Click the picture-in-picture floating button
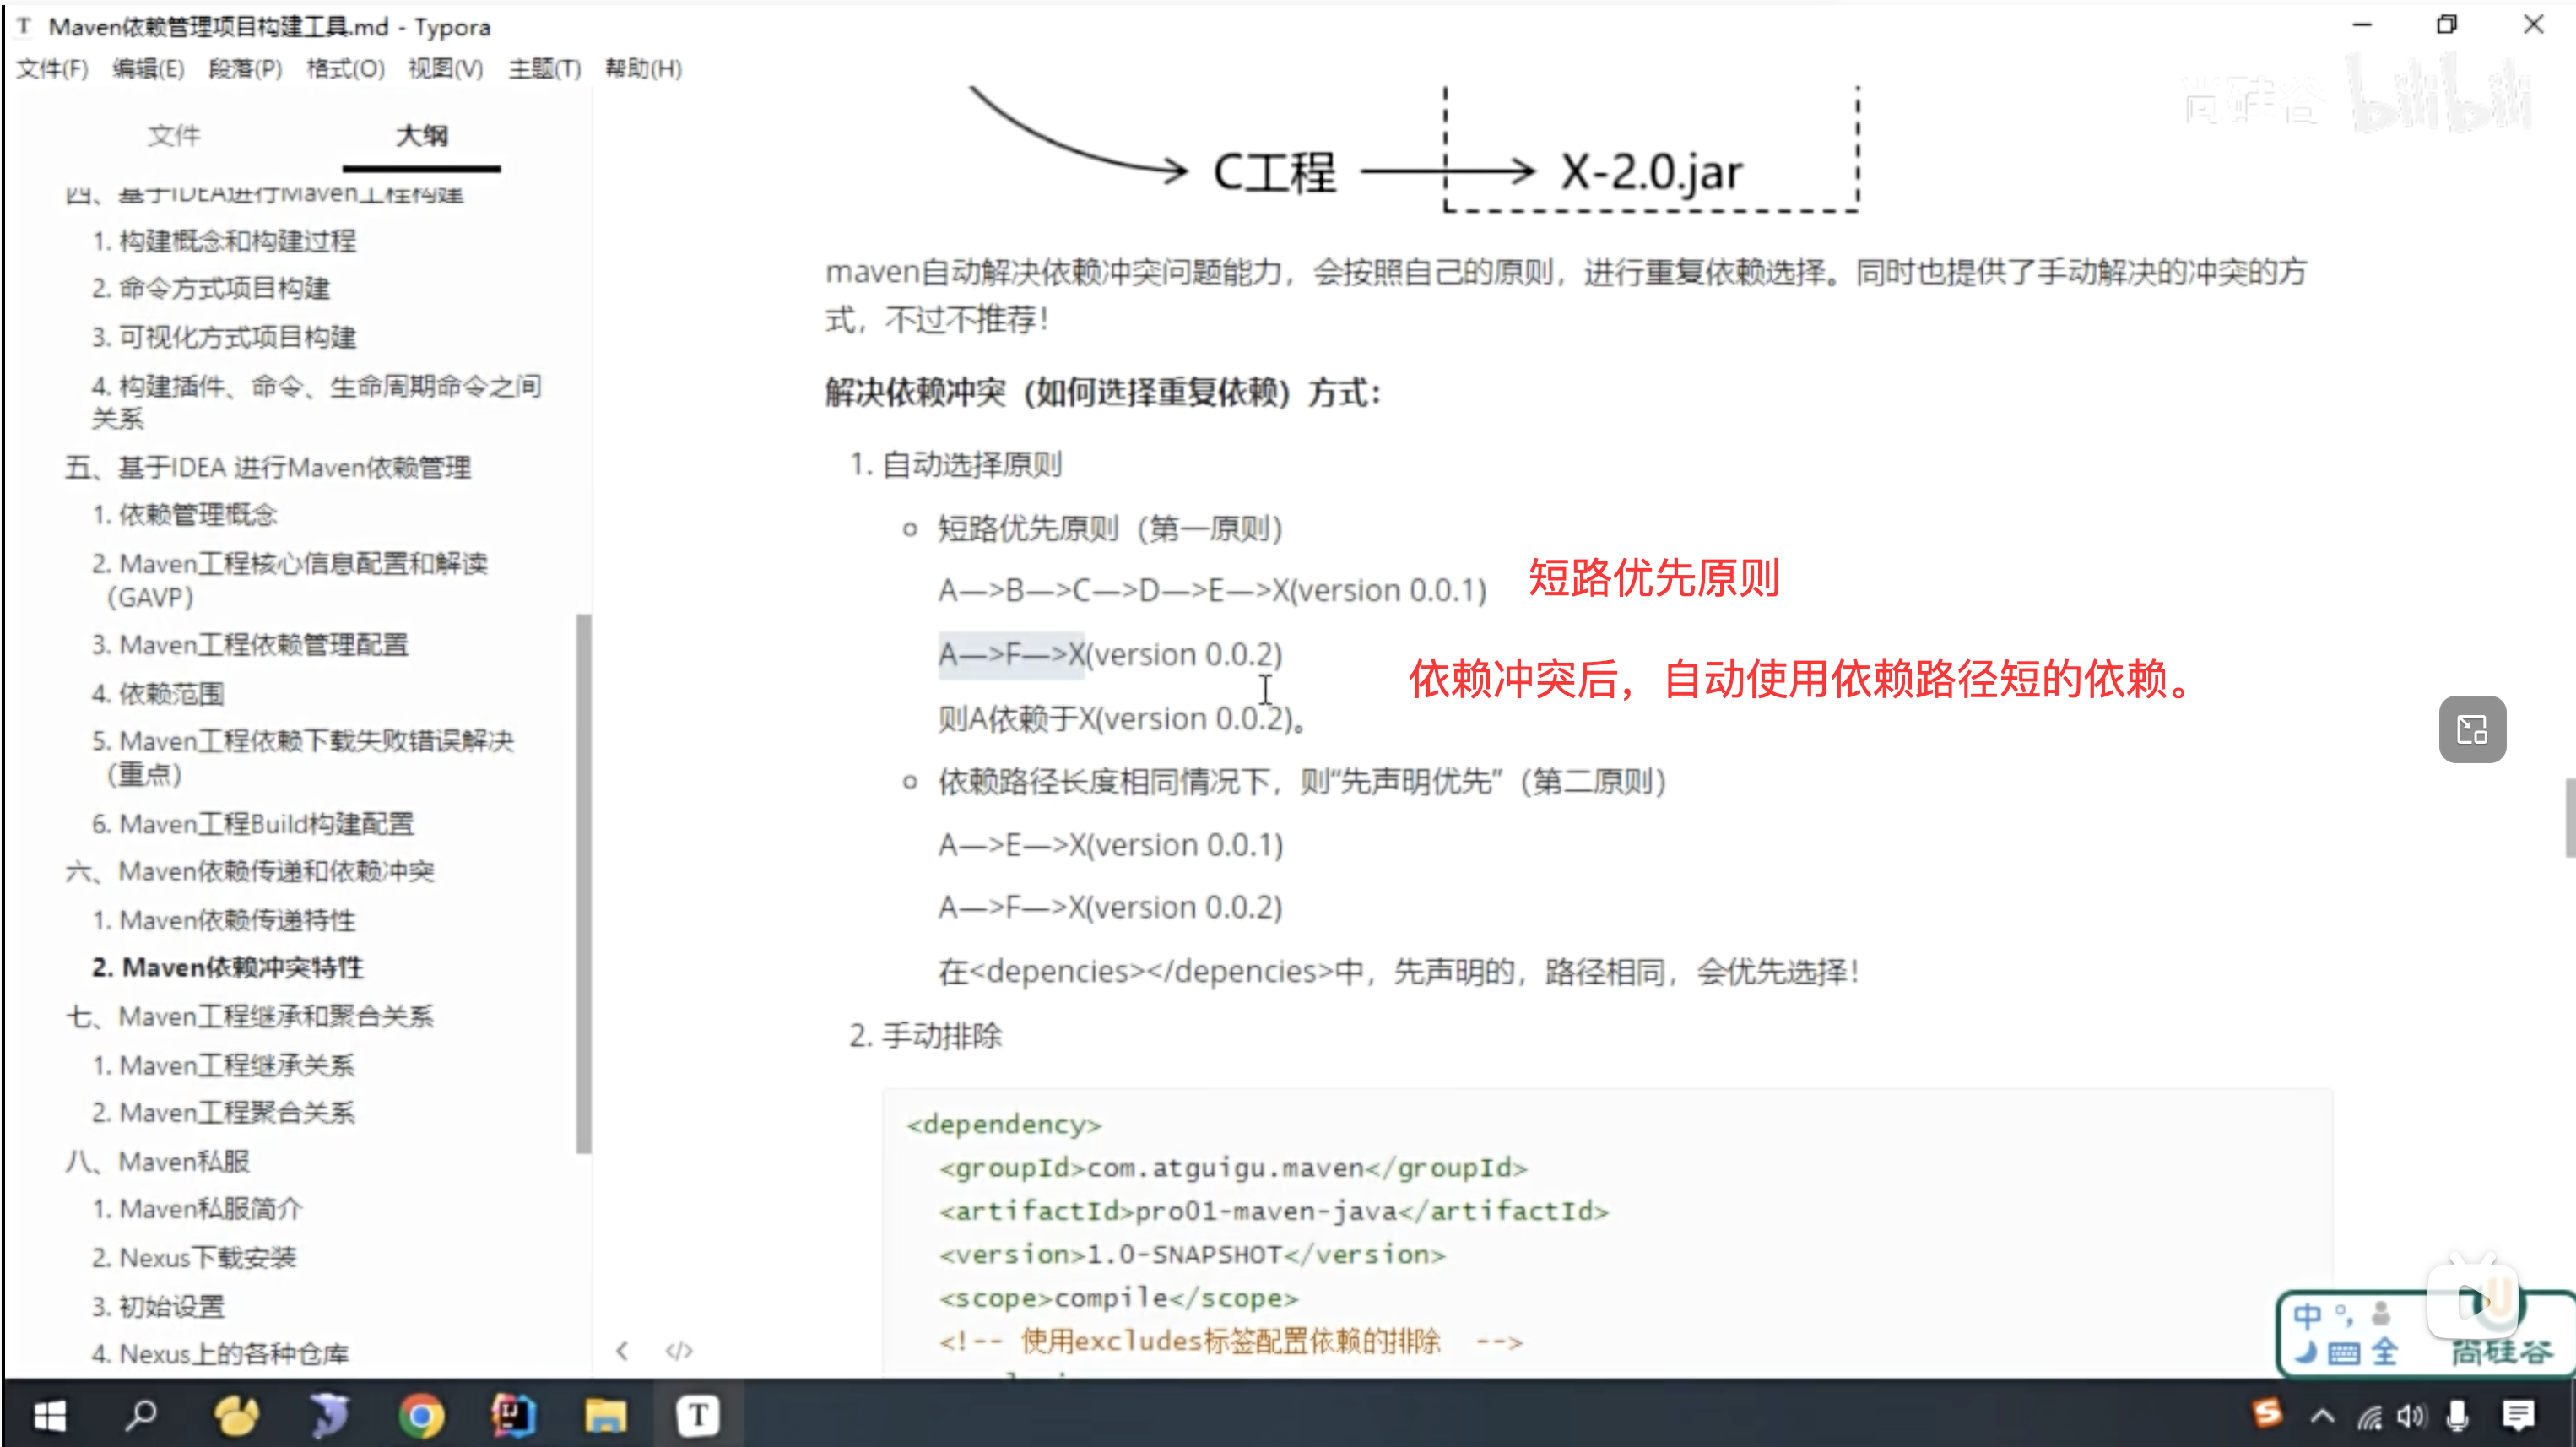The image size is (2576, 1447). (x=2472, y=729)
